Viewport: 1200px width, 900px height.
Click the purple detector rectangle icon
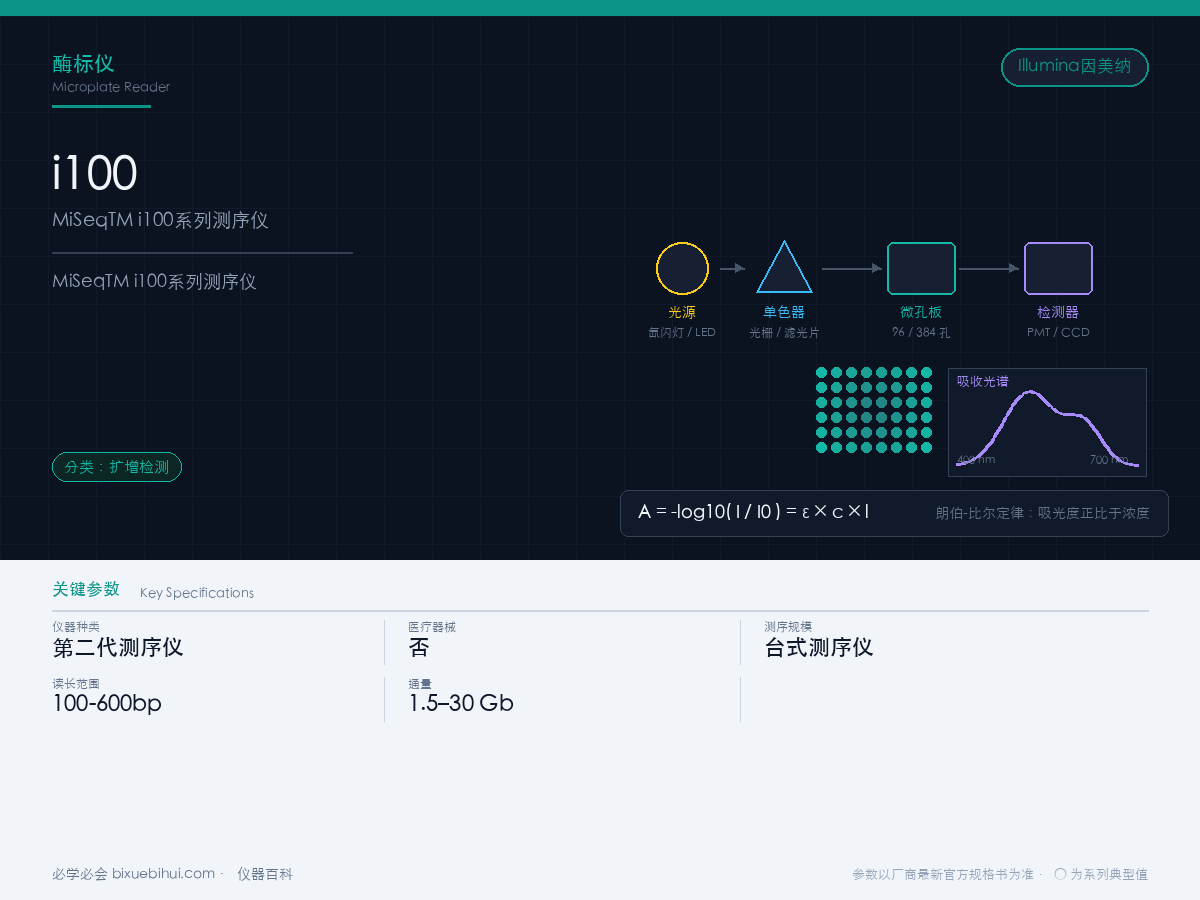1058,268
